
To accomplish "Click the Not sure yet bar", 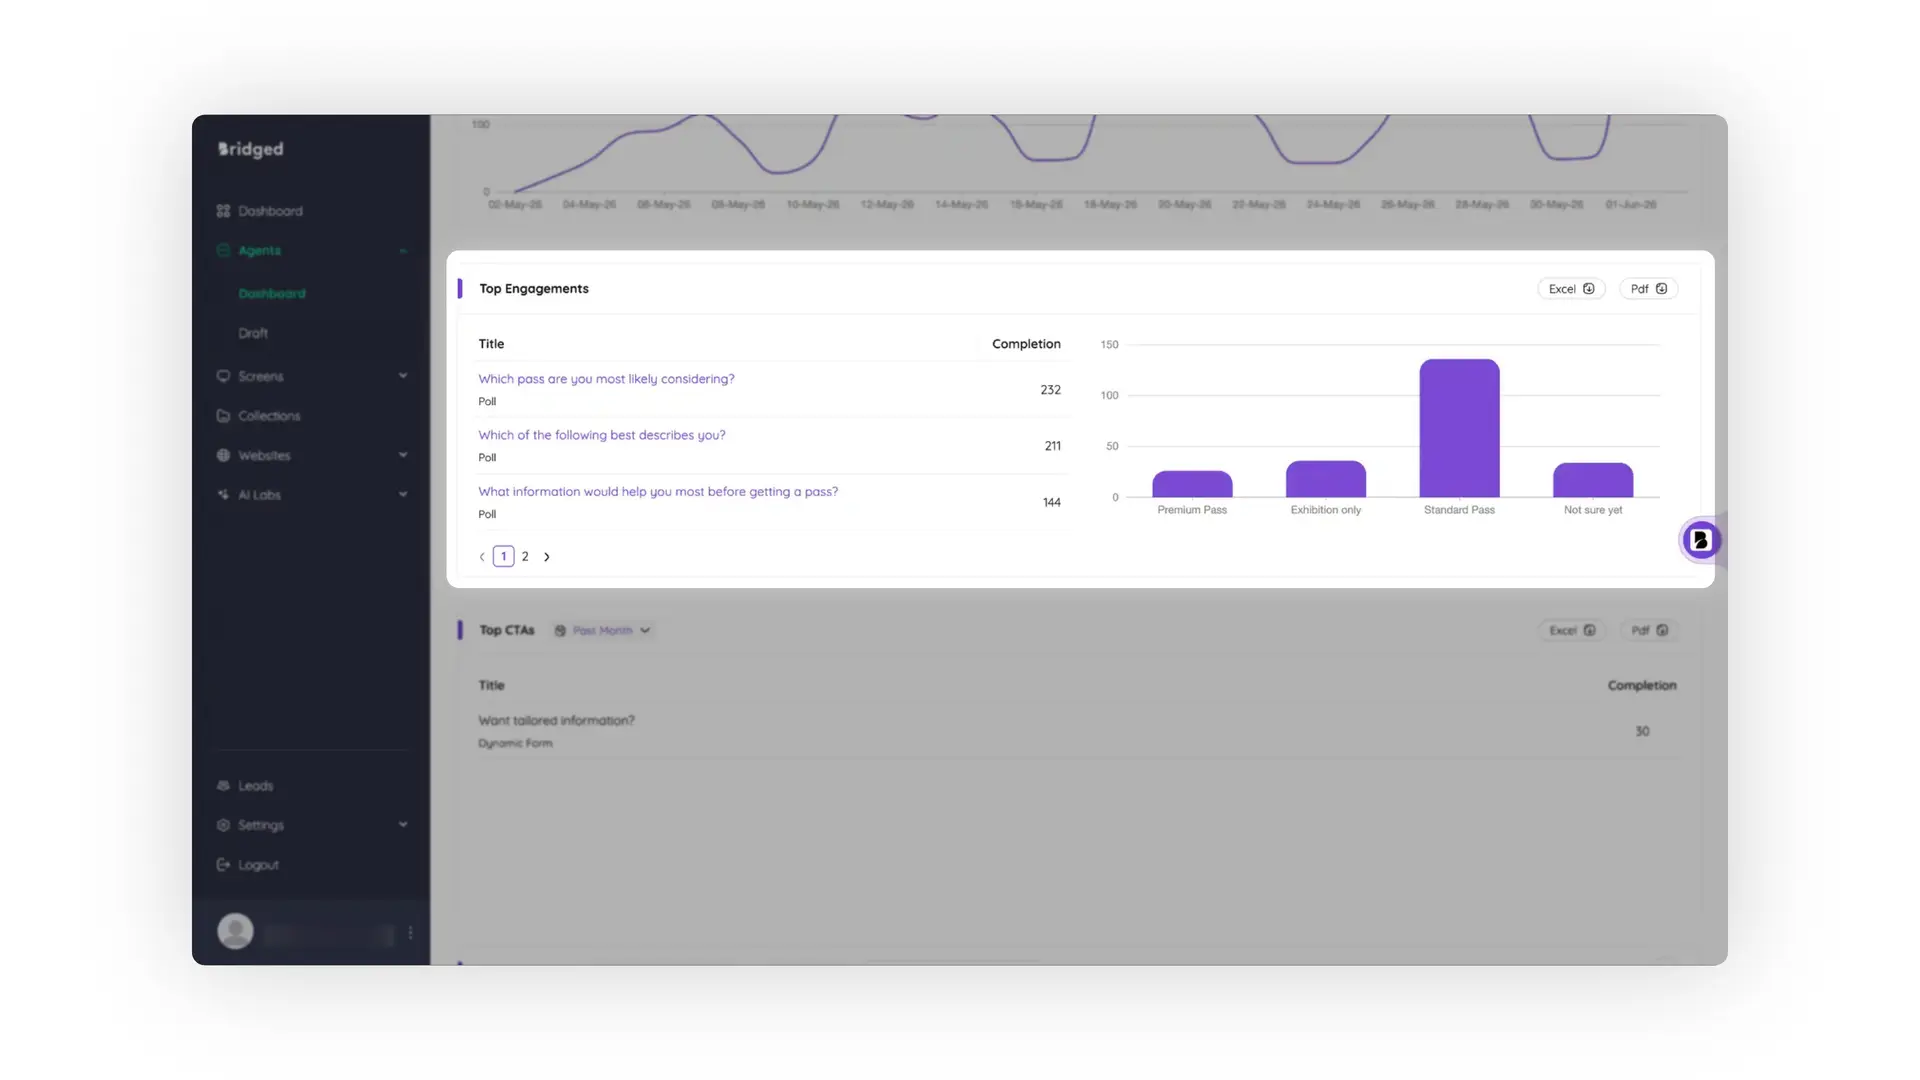I will pos(1593,480).
